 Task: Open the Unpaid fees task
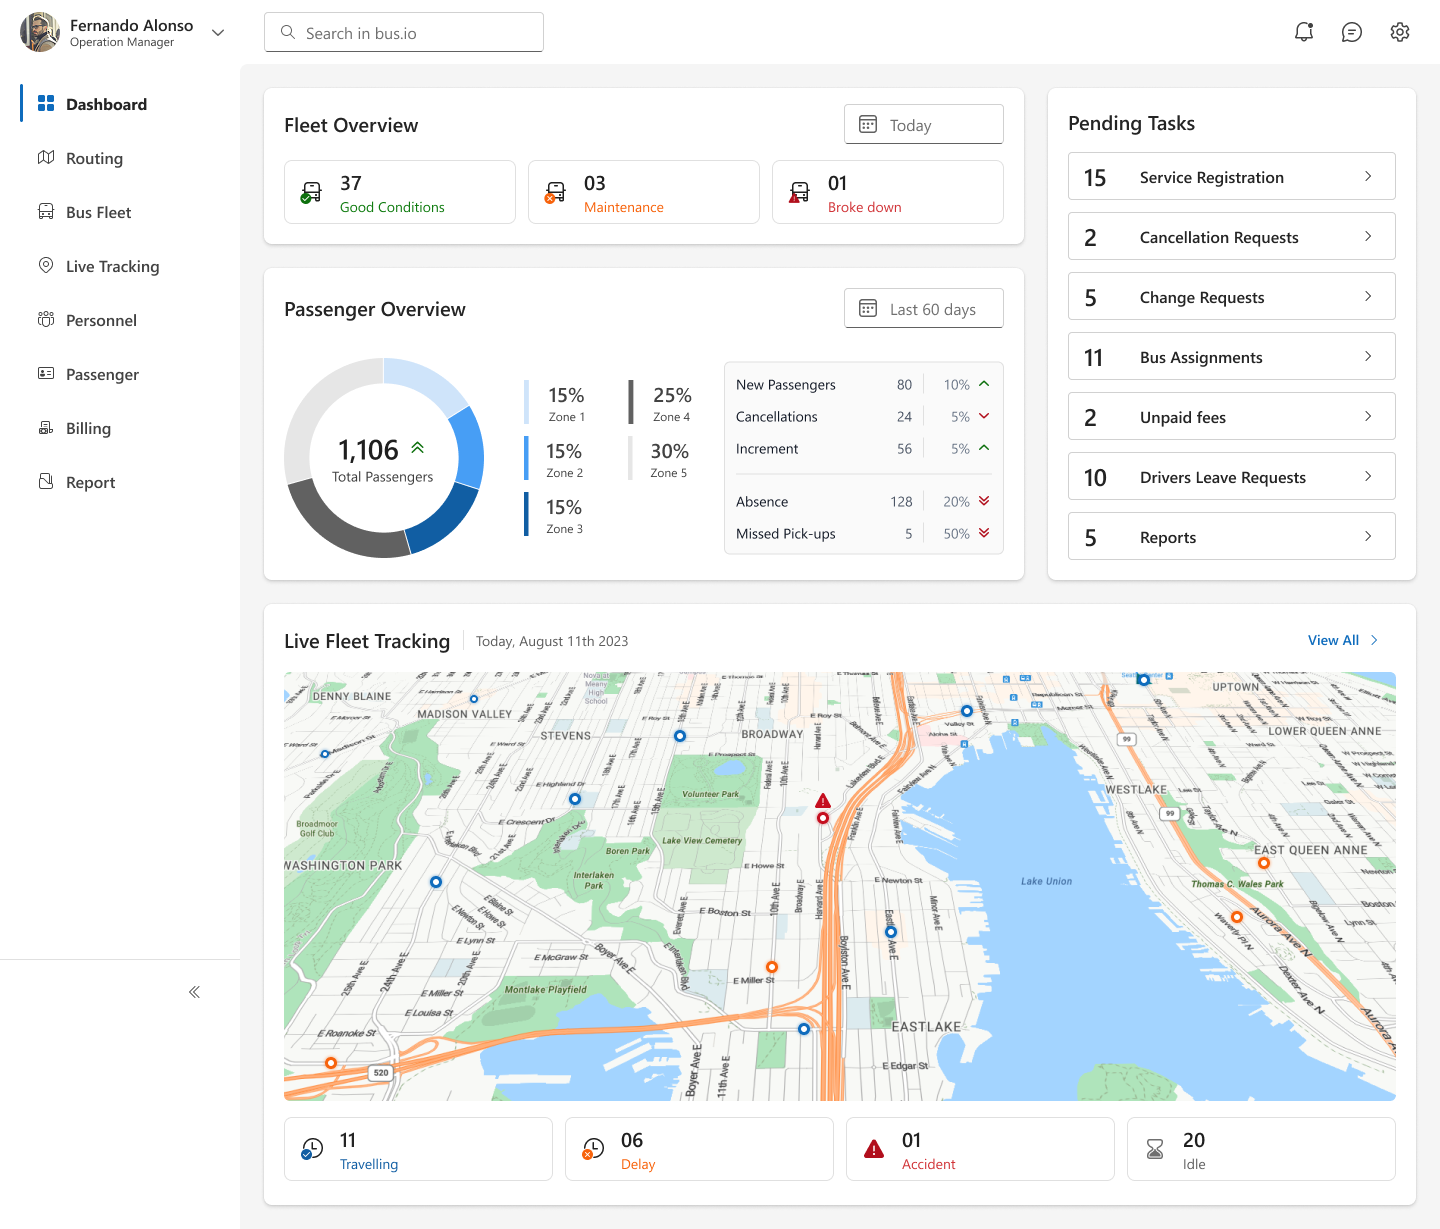[1232, 416]
